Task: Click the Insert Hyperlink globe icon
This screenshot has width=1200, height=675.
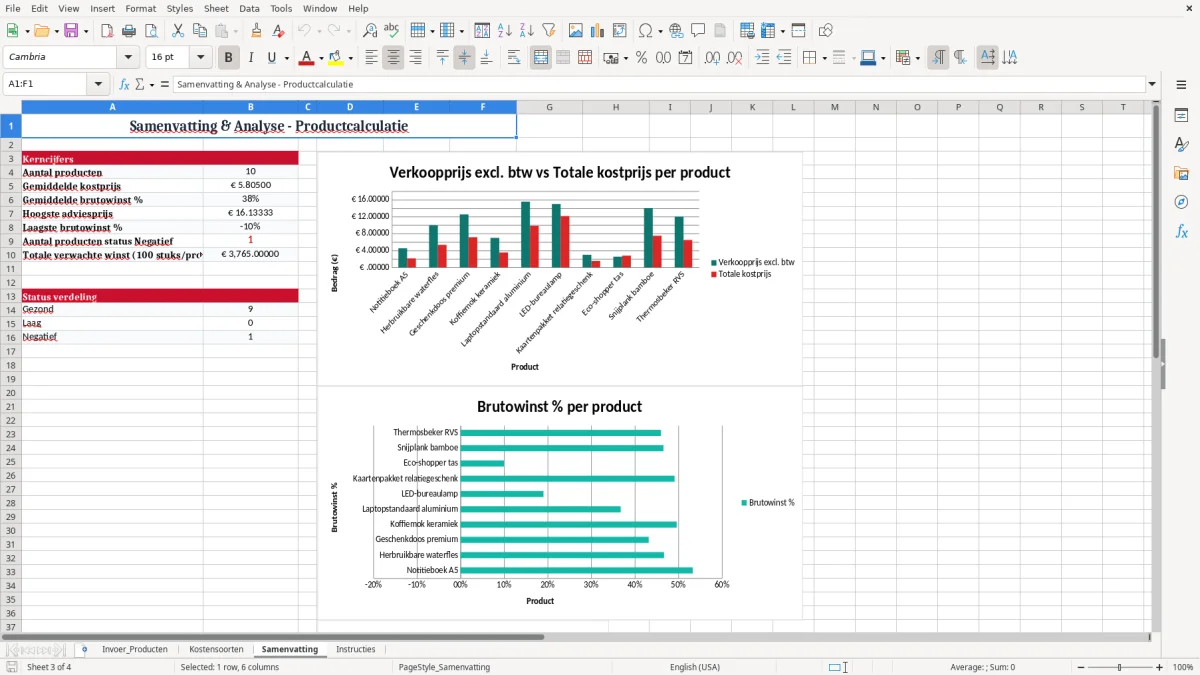Action: [676, 31]
